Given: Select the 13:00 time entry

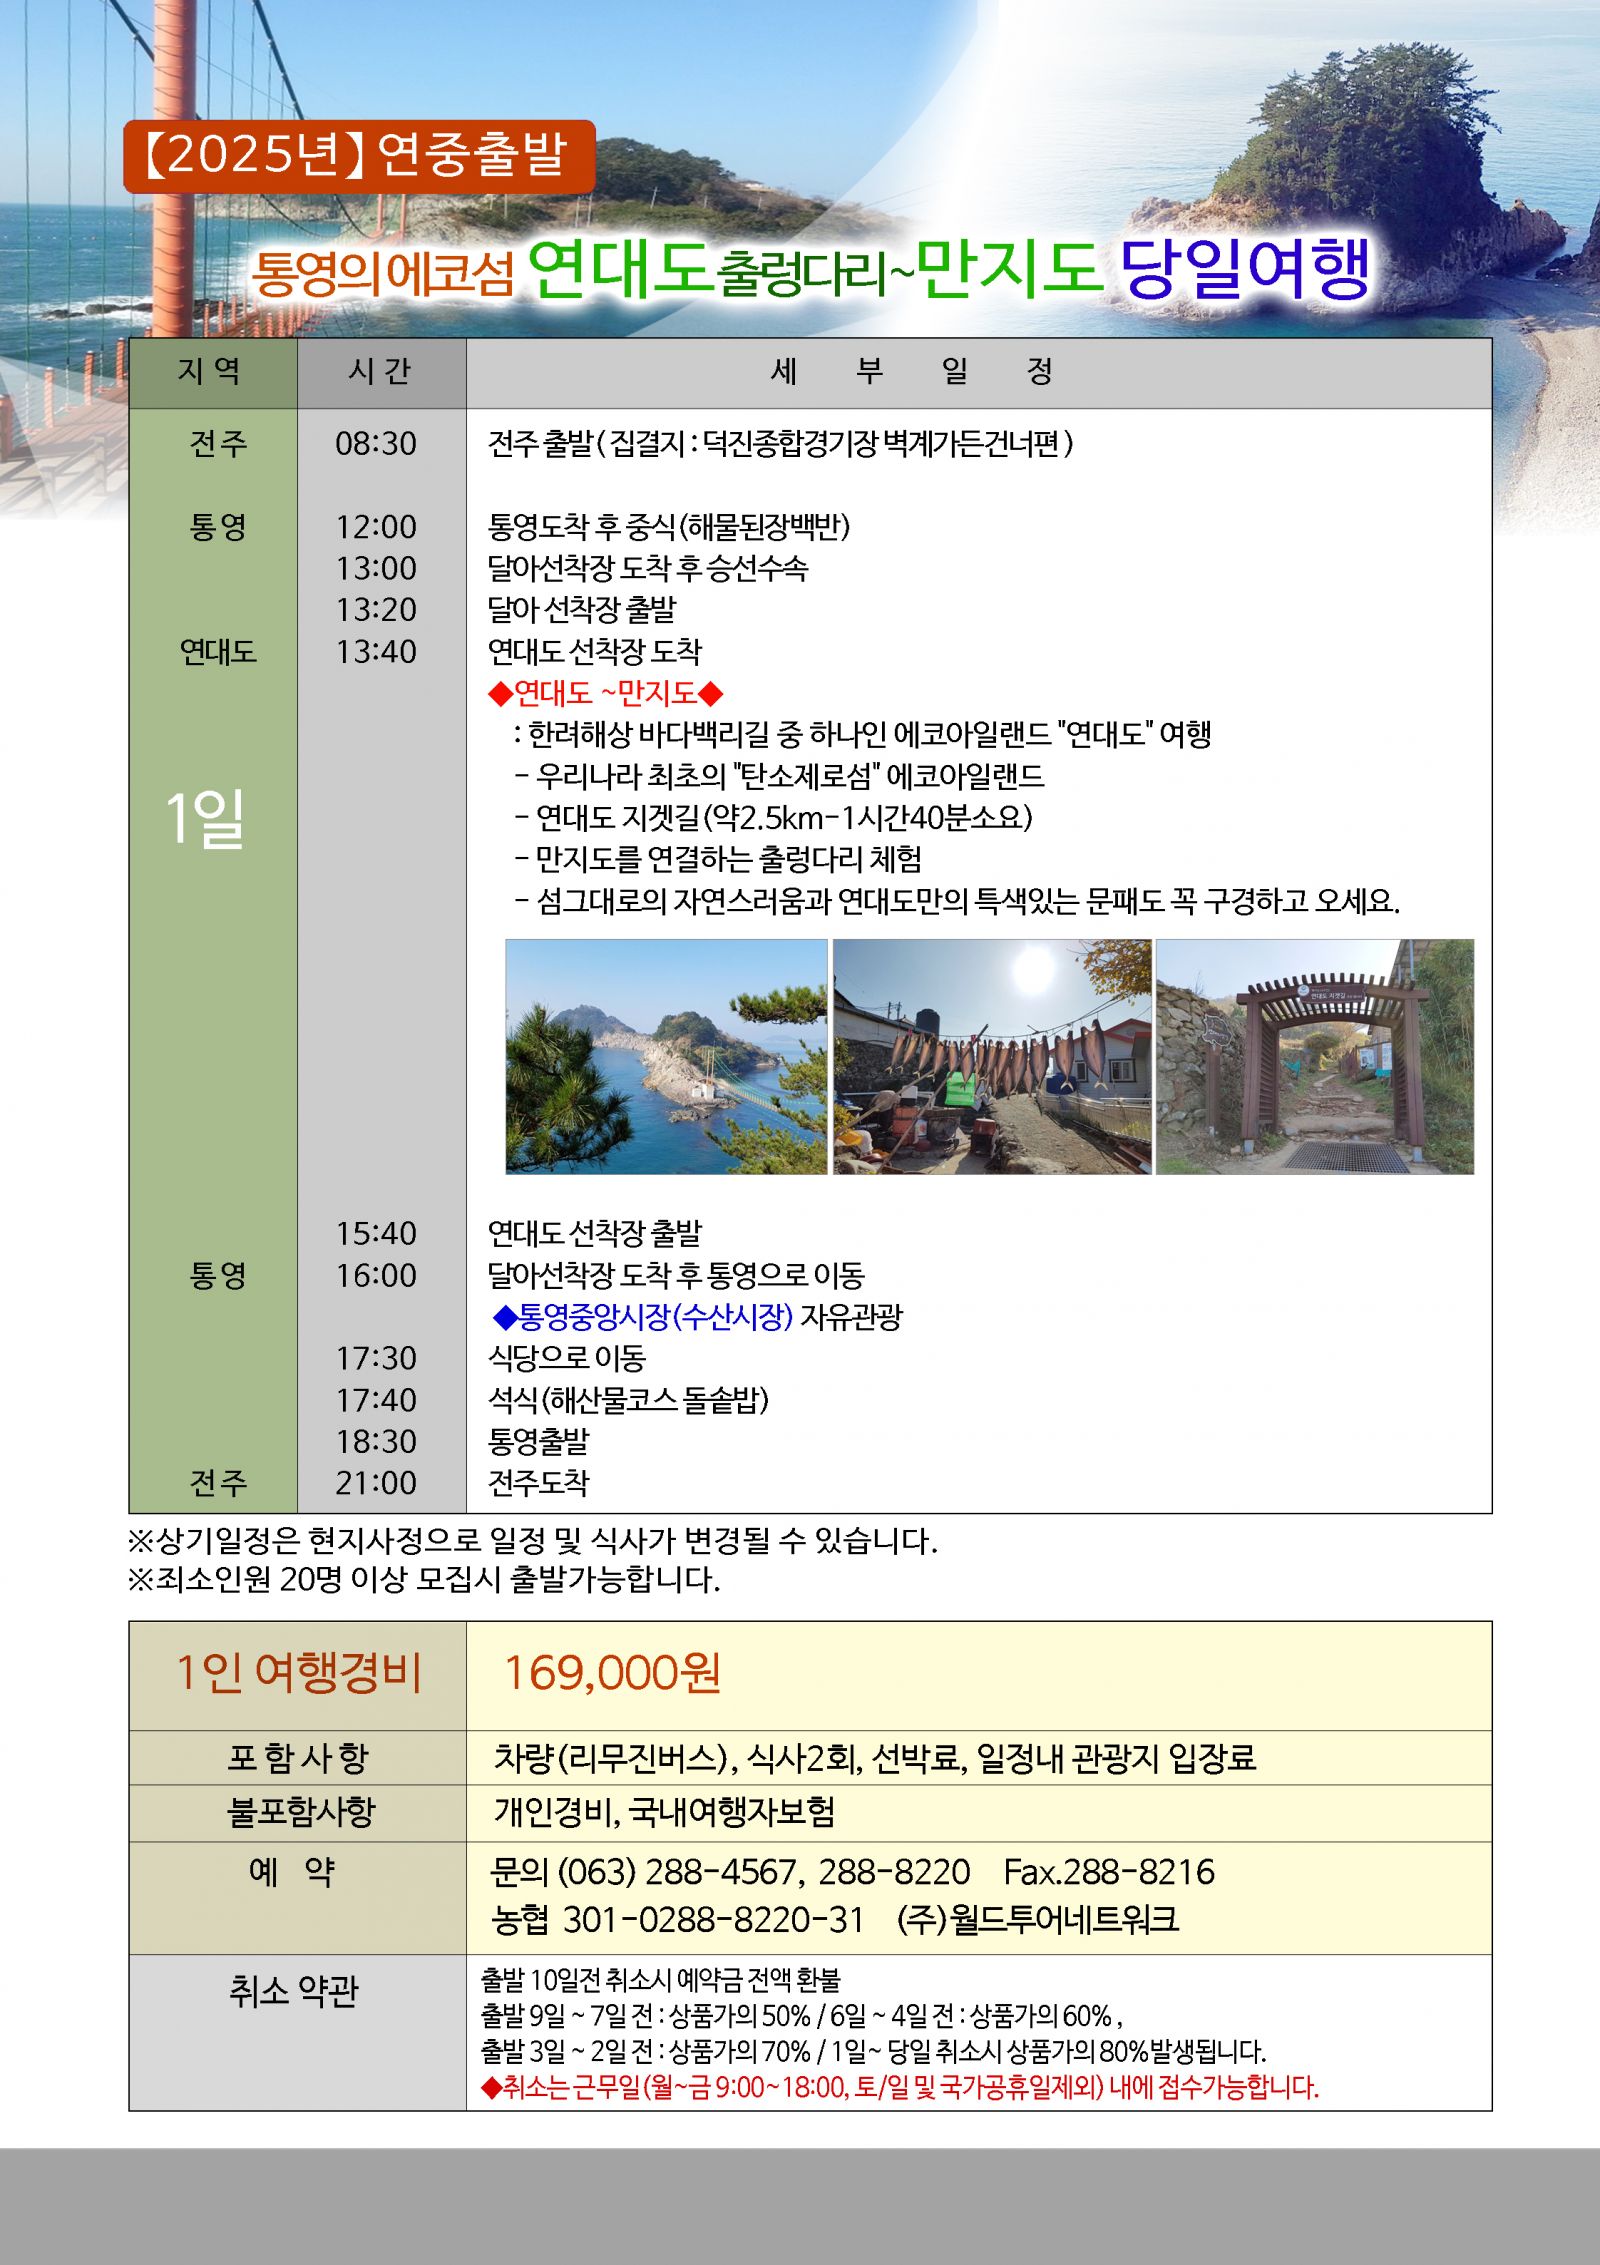Looking at the screenshot, I should 376,568.
